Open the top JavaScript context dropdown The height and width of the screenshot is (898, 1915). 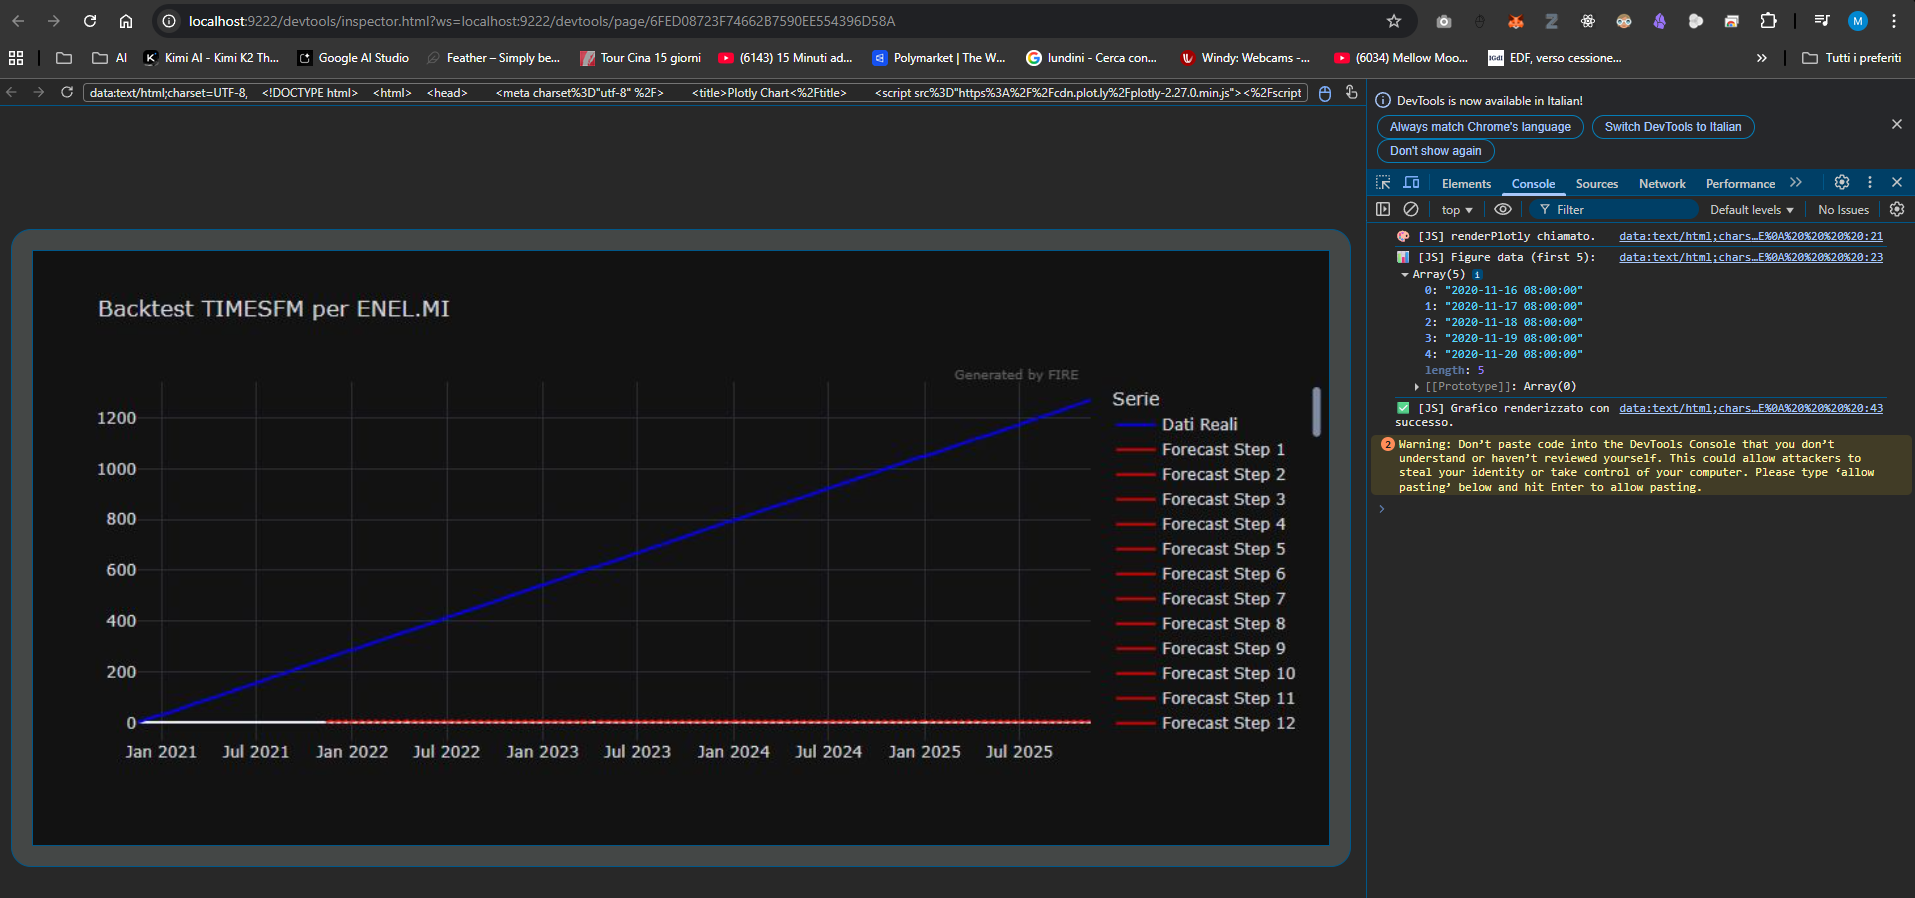click(1456, 210)
